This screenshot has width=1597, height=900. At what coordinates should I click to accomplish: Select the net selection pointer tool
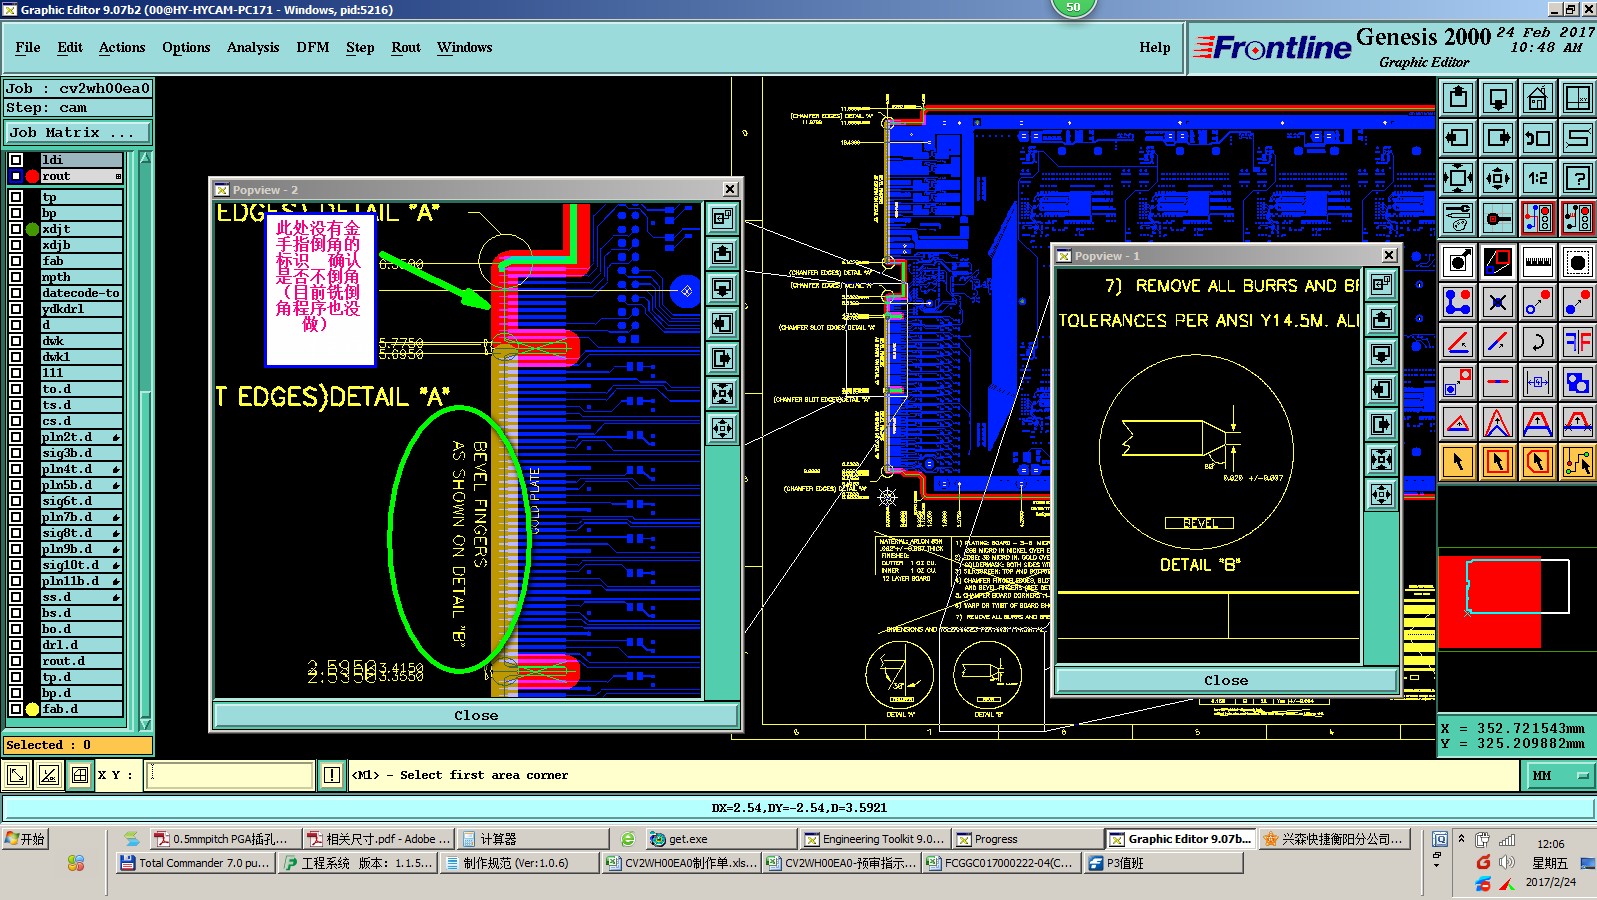tap(1578, 462)
